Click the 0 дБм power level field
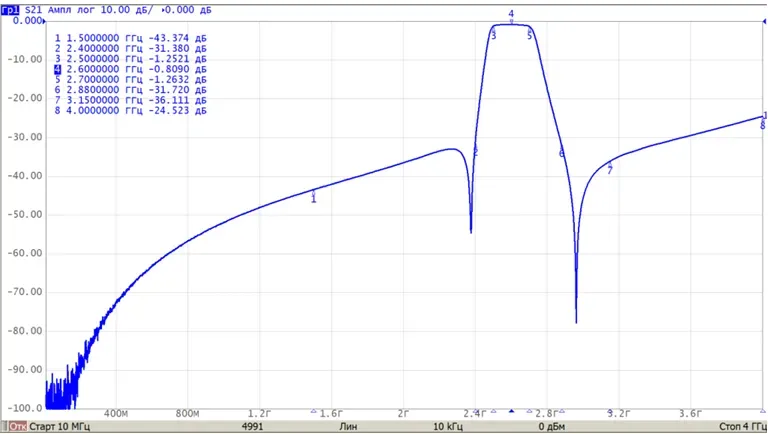768x434 pixels. [552, 427]
